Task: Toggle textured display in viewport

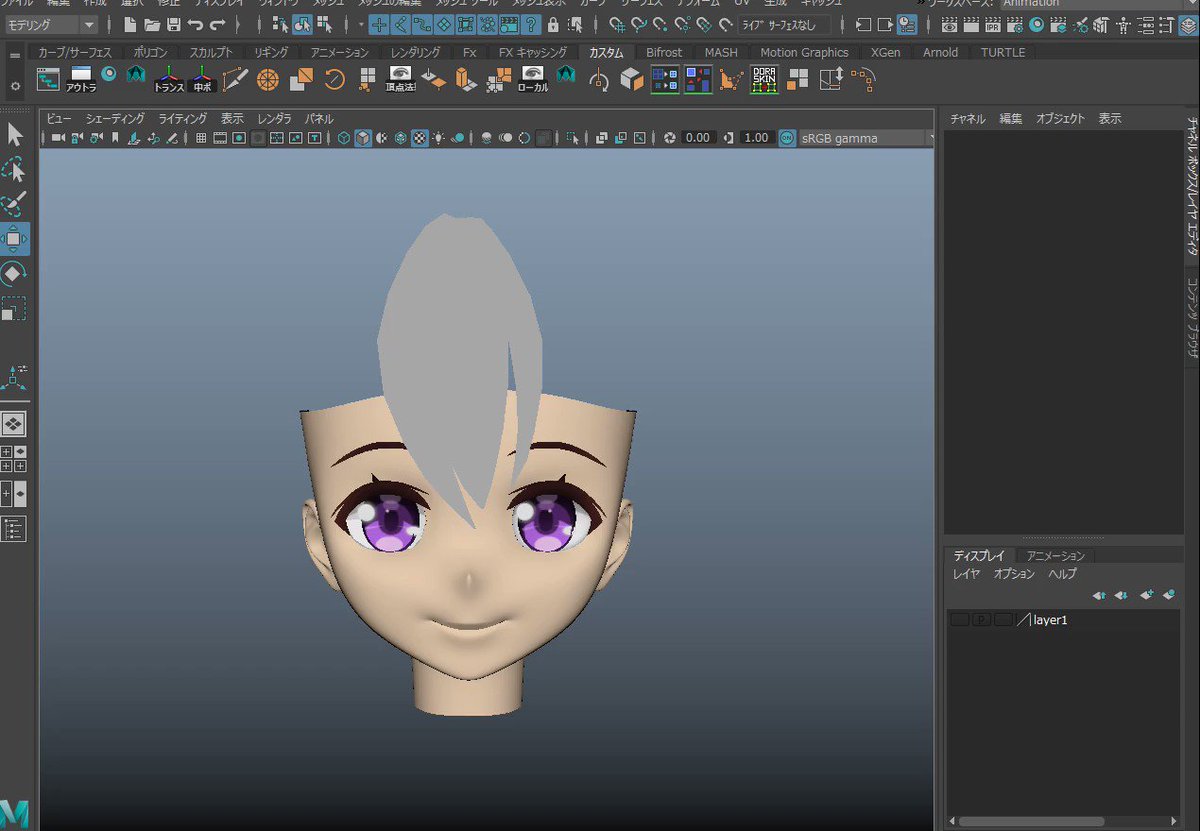Action: (x=420, y=138)
